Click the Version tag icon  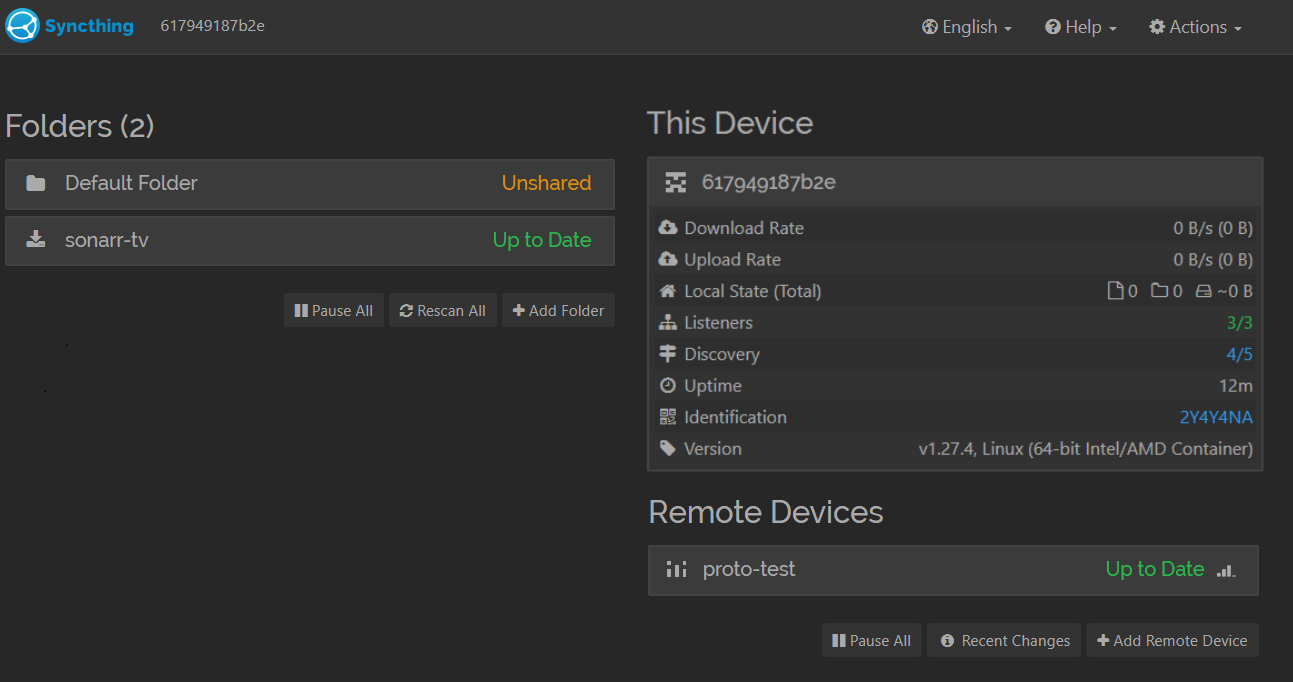(x=668, y=449)
